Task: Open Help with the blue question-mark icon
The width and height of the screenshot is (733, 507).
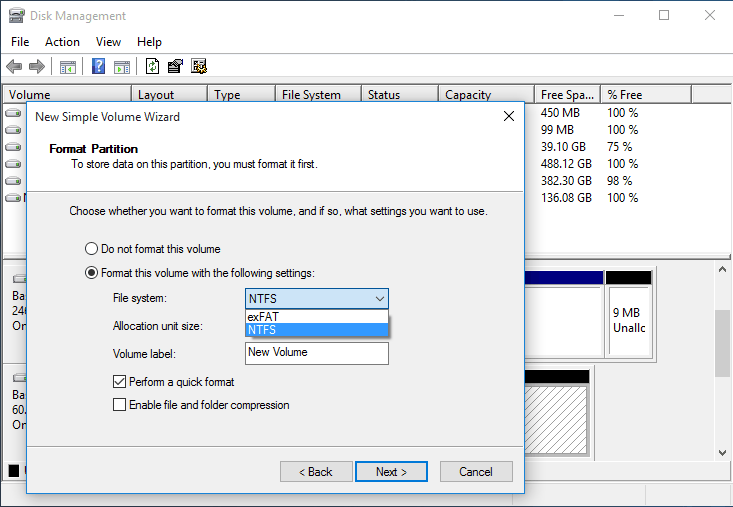Action: click(98, 66)
